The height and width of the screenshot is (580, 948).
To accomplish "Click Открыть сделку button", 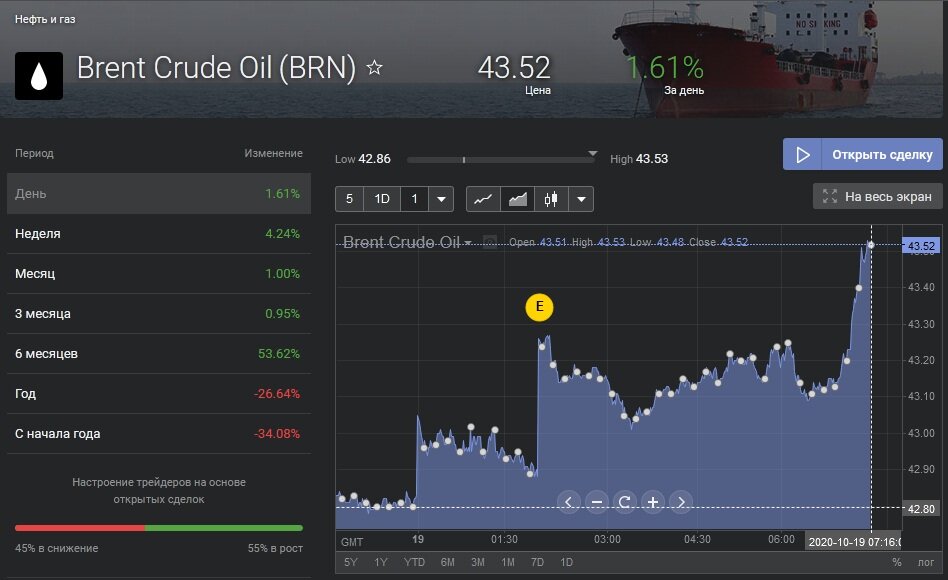I will tap(862, 155).
